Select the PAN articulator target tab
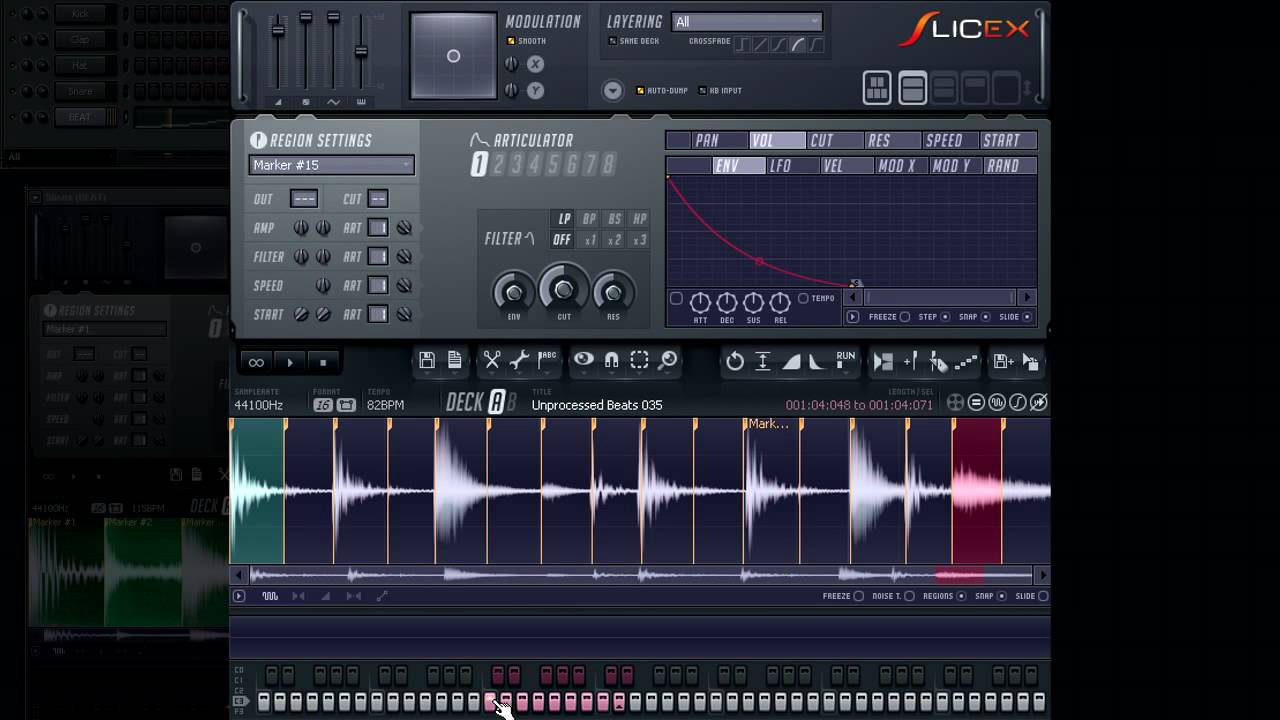The image size is (1280, 720). pyautogui.click(x=707, y=141)
